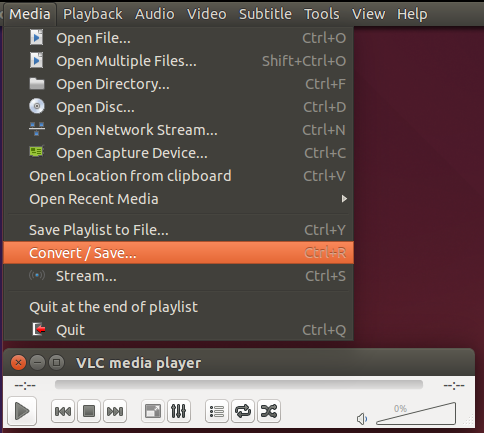484x433 pixels.
Task: Toggle loop repeat mode
Action: pos(243,411)
